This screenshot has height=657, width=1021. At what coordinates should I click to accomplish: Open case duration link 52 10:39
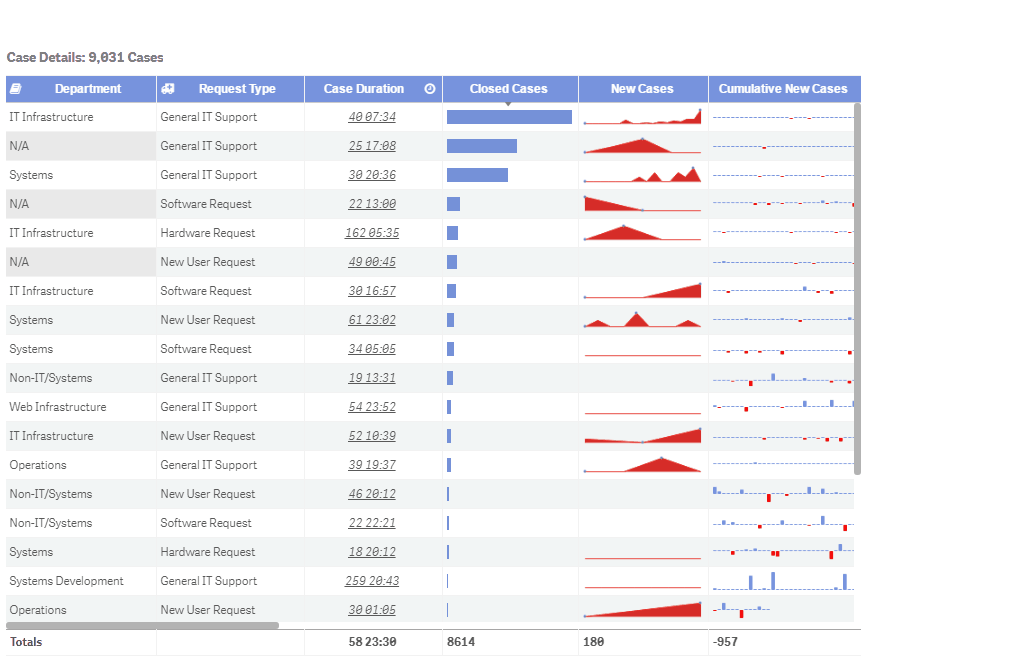click(x=372, y=436)
